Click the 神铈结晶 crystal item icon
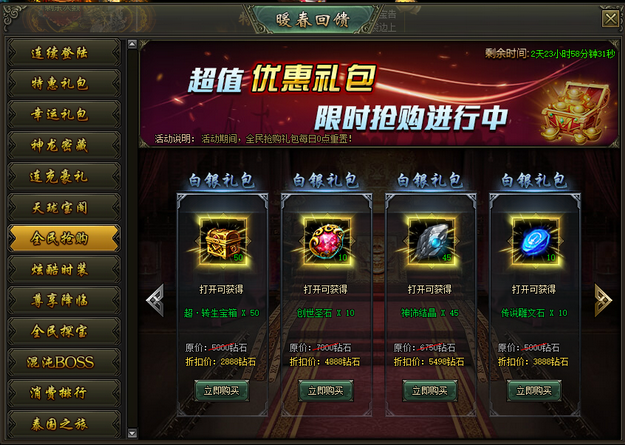This screenshot has width=625, height=445. [x=431, y=241]
